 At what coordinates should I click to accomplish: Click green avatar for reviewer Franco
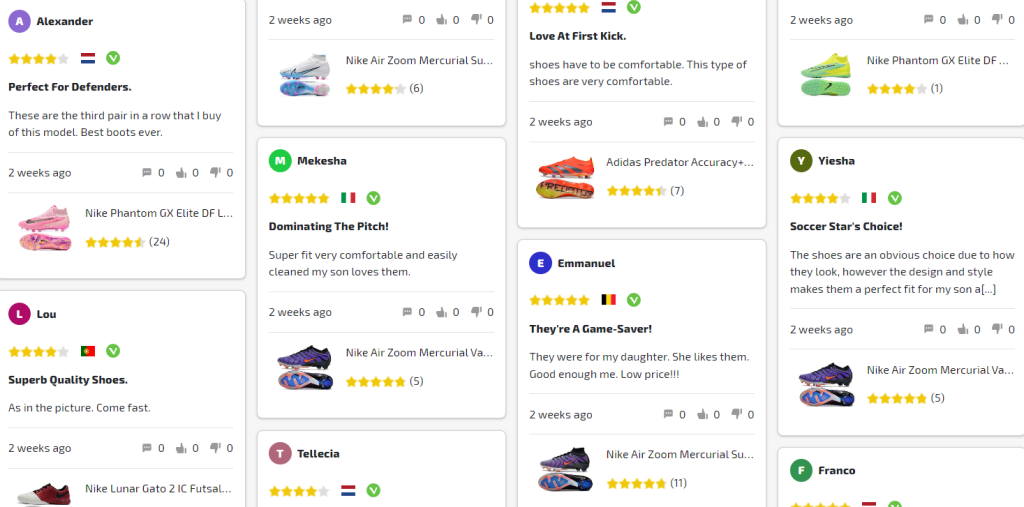pos(800,470)
